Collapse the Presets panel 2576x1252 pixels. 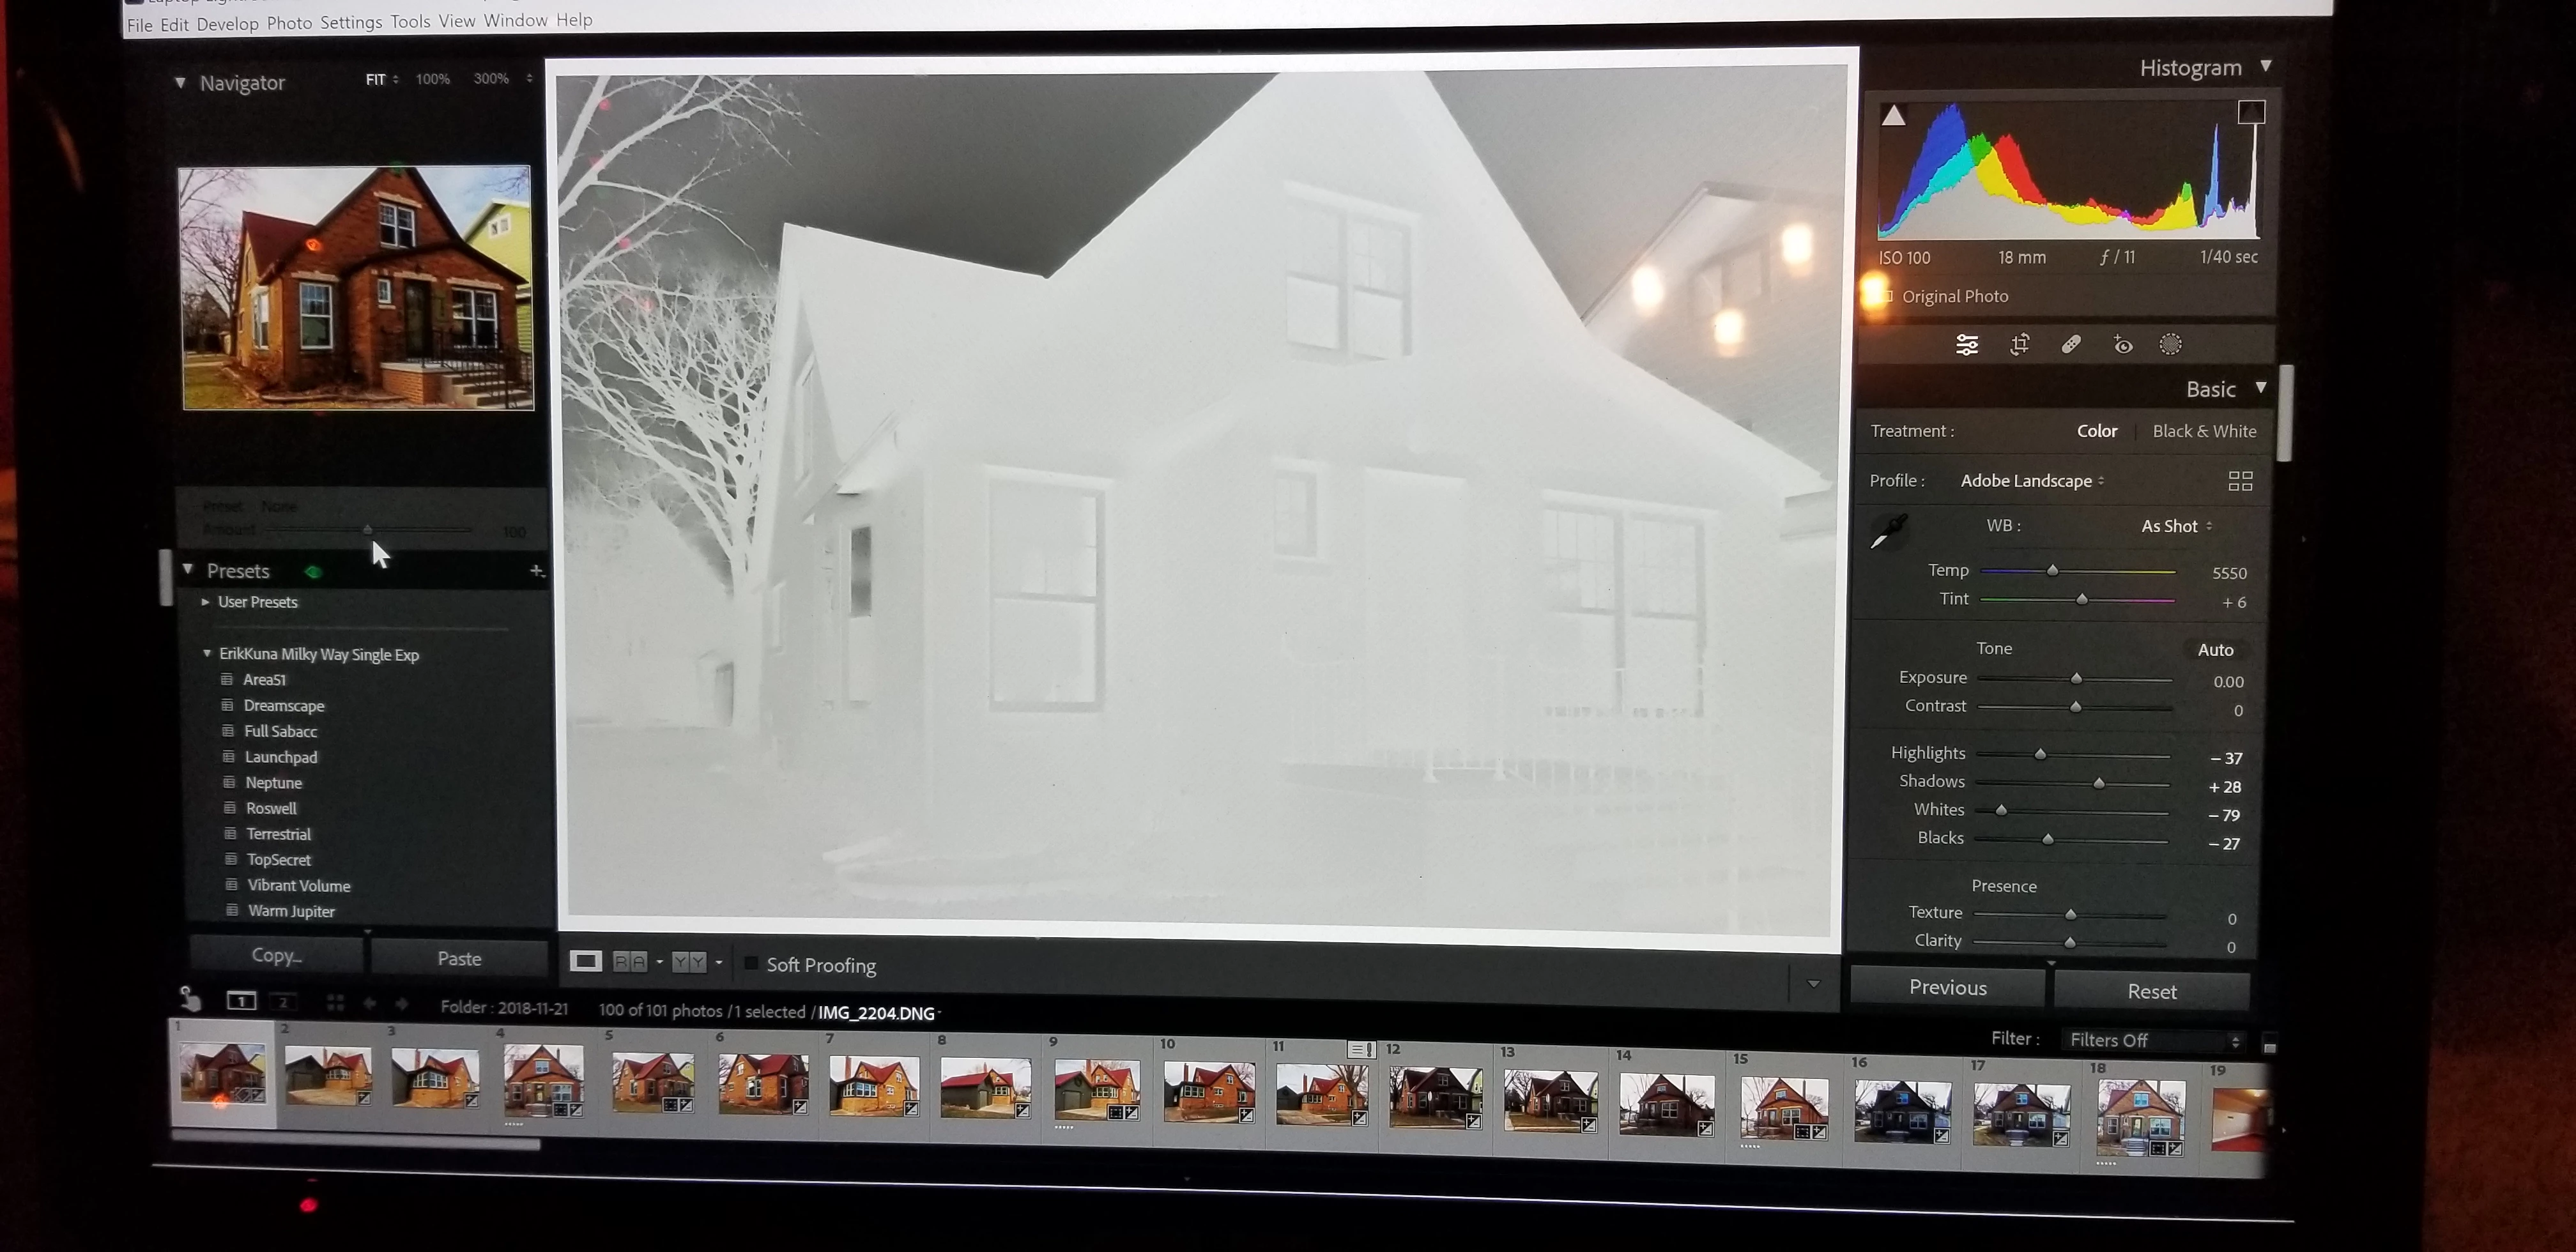(188, 569)
